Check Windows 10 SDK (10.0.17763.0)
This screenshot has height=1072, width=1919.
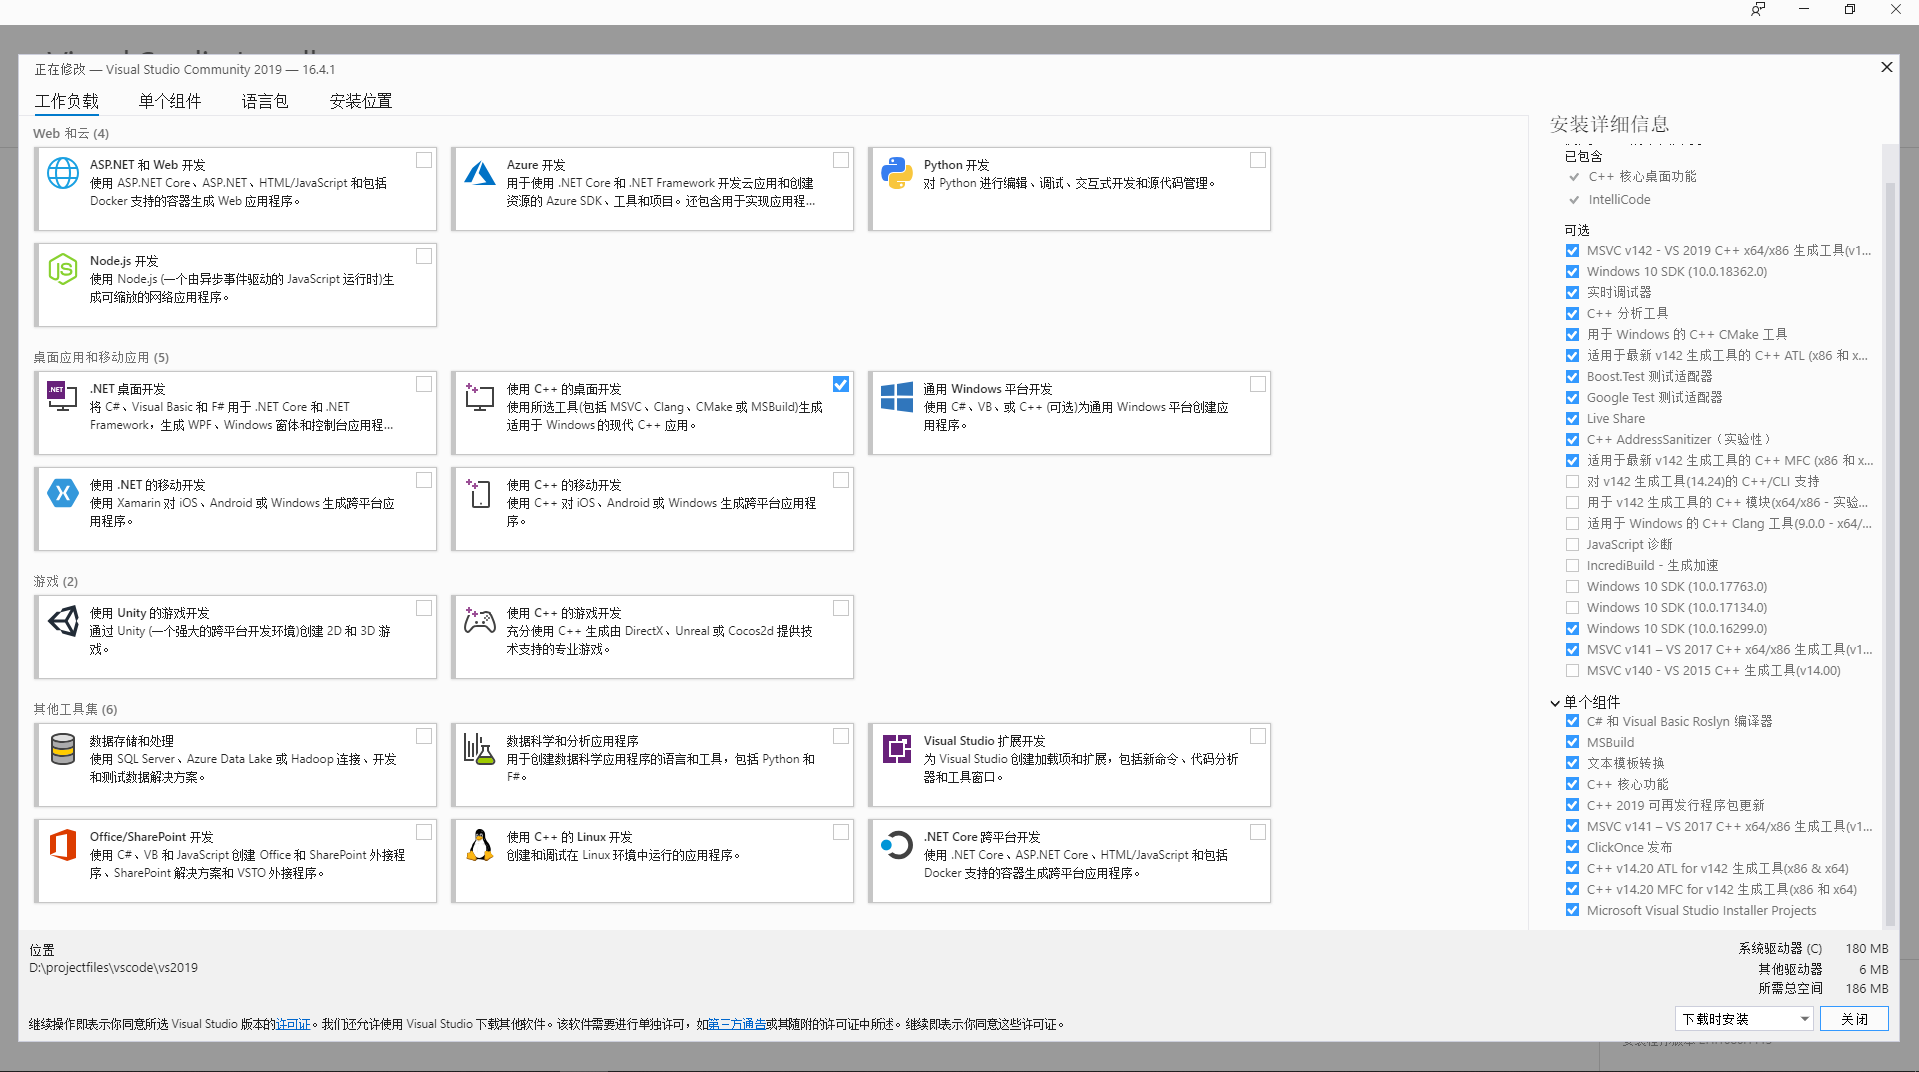[1573, 587]
